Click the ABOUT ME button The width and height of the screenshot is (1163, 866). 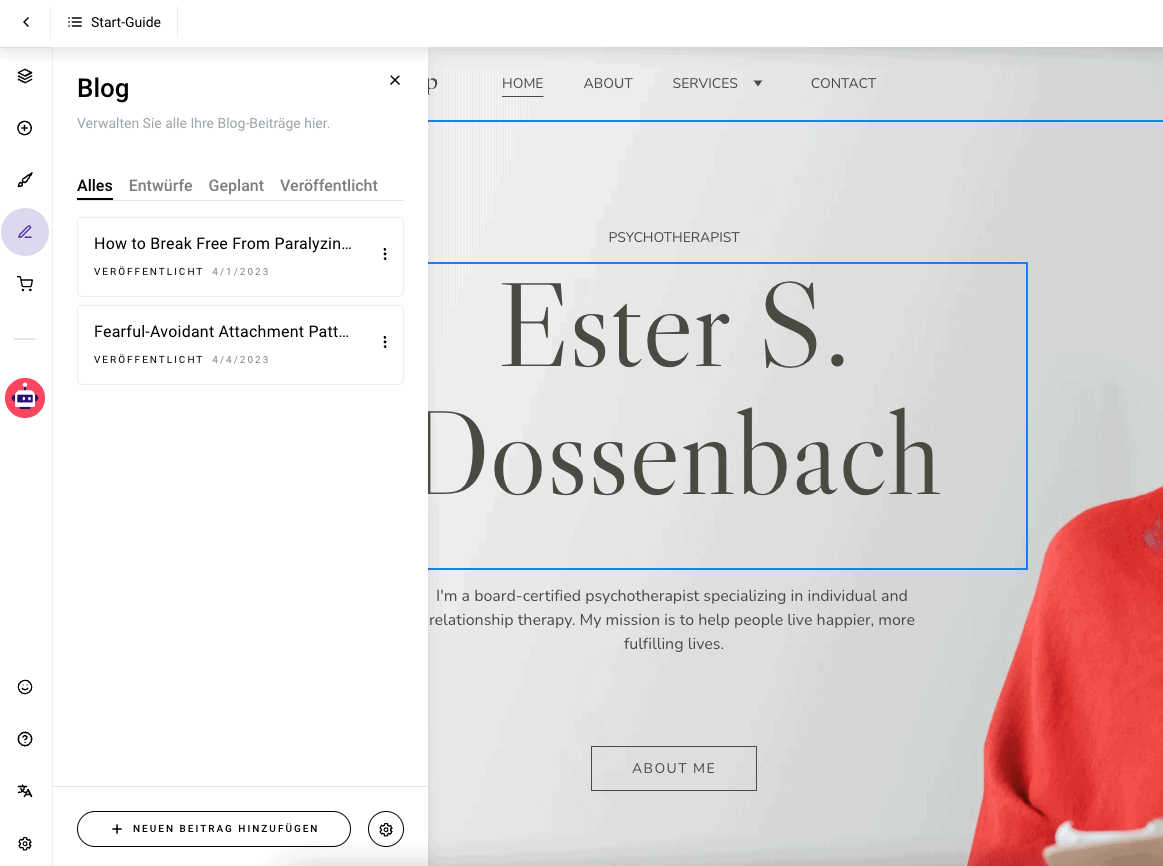(673, 768)
